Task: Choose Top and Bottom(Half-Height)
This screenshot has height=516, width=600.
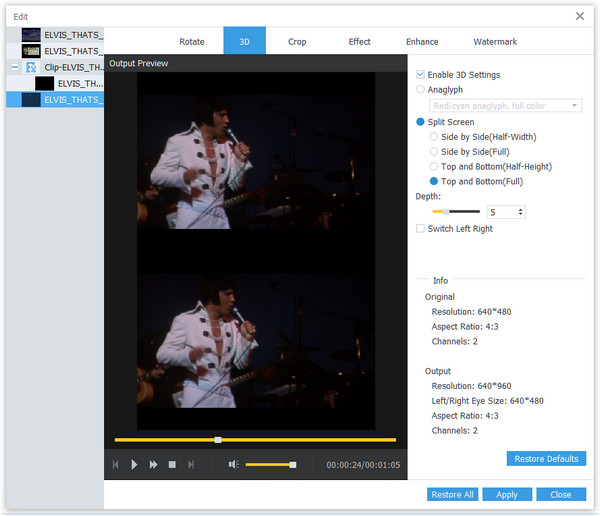Action: coord(434,167)
